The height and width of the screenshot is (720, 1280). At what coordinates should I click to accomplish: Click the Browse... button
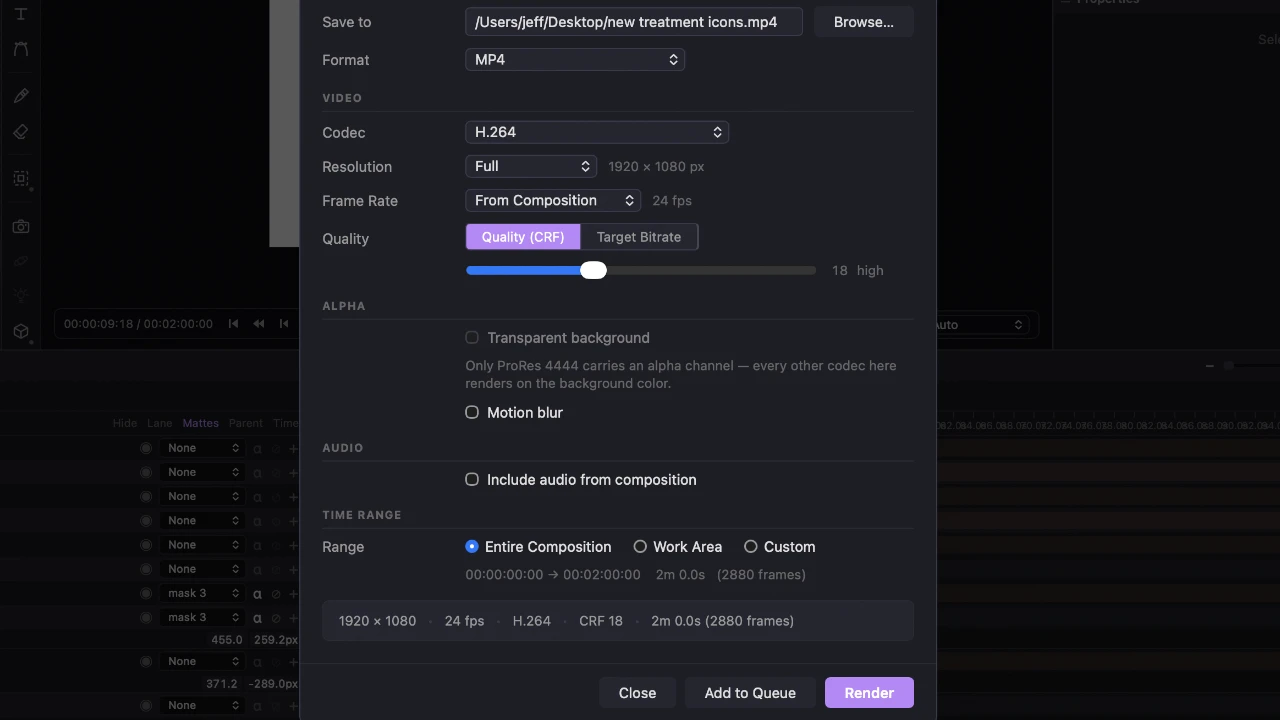(864, 22)
